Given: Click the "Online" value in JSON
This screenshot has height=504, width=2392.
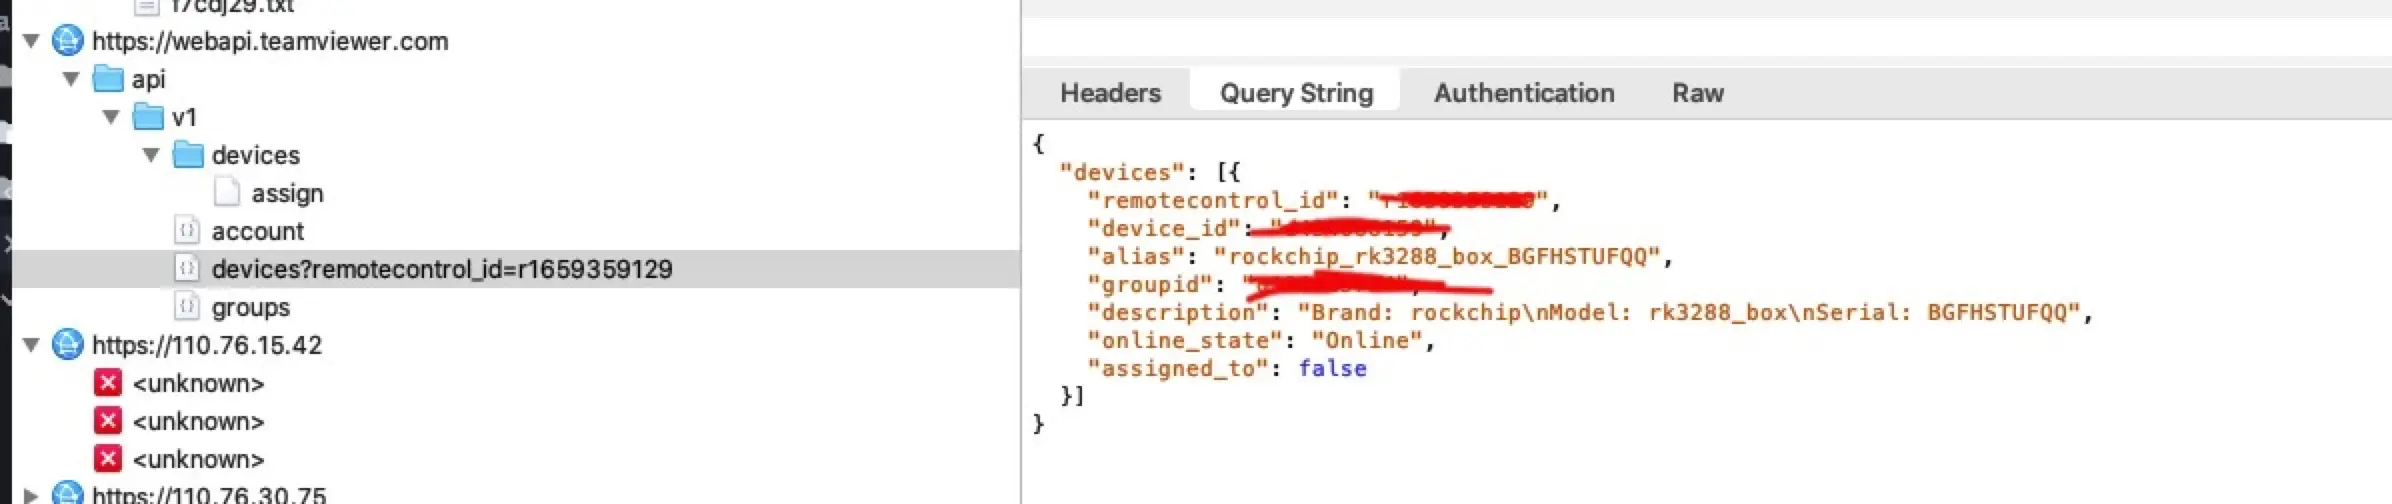Looking at the screenshot, I should [1367, 340].
